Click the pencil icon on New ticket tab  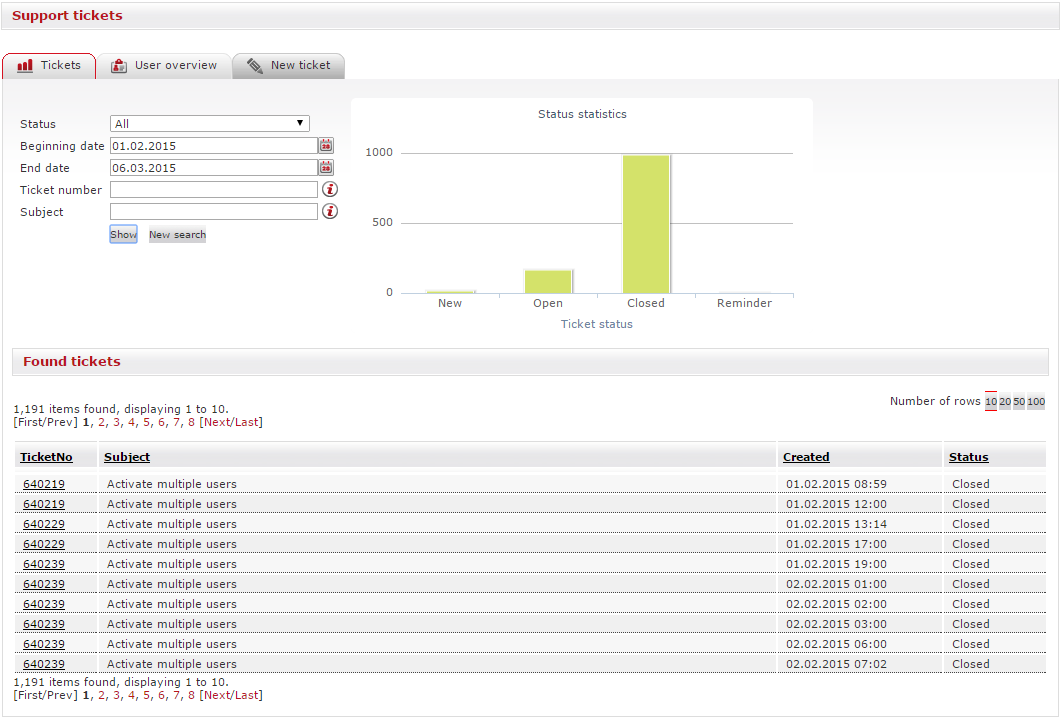click(x=255, y=66)
